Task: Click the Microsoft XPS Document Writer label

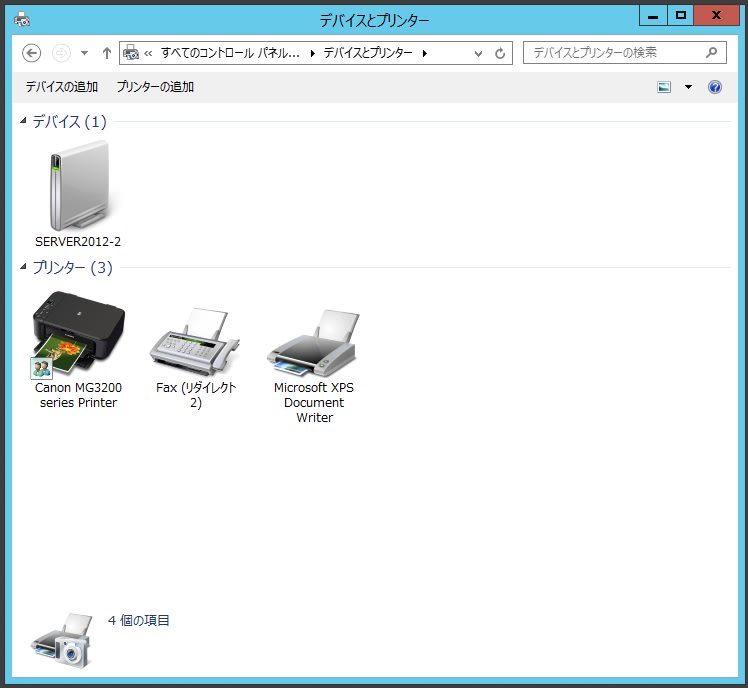Action: click(x=314, y=402)
